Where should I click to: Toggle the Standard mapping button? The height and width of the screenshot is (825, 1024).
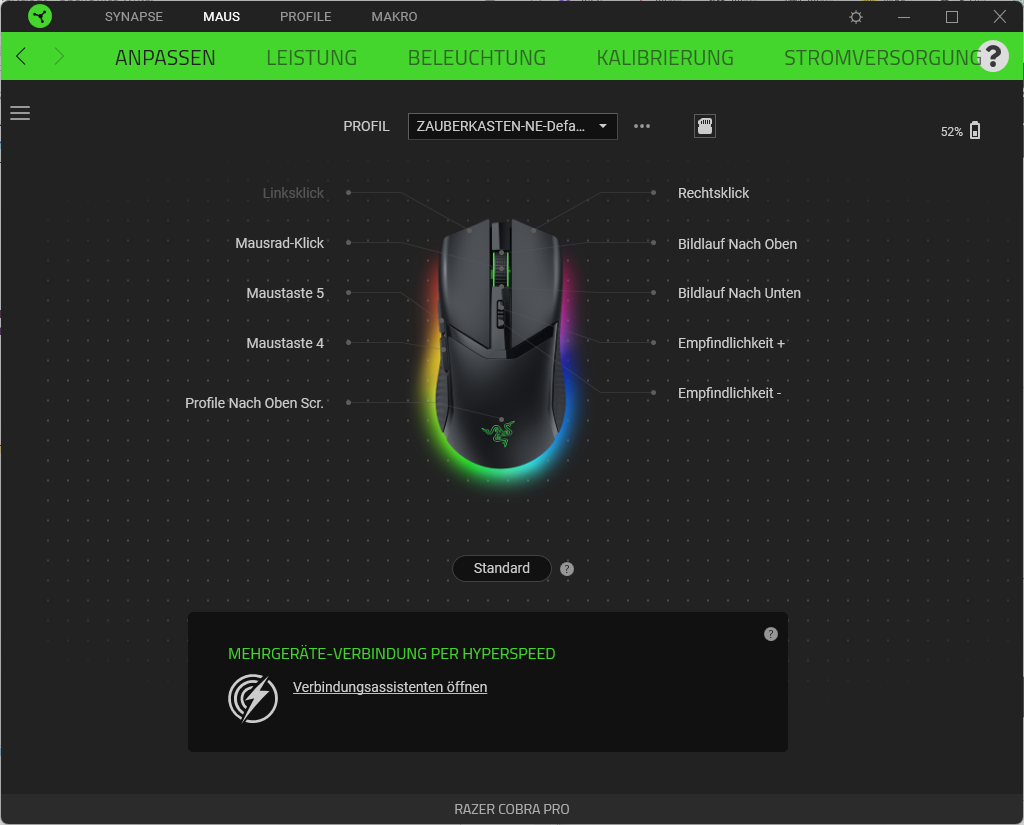pos(502,568)
